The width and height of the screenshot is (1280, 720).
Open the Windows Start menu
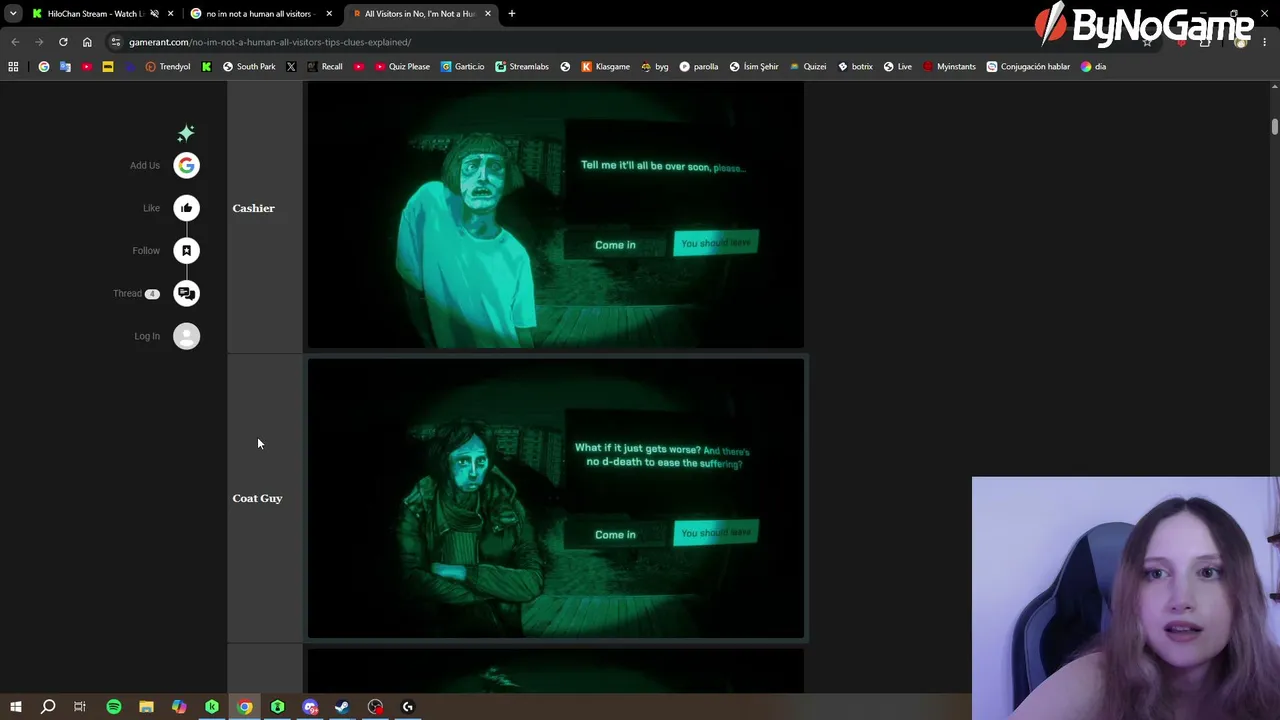15,707
